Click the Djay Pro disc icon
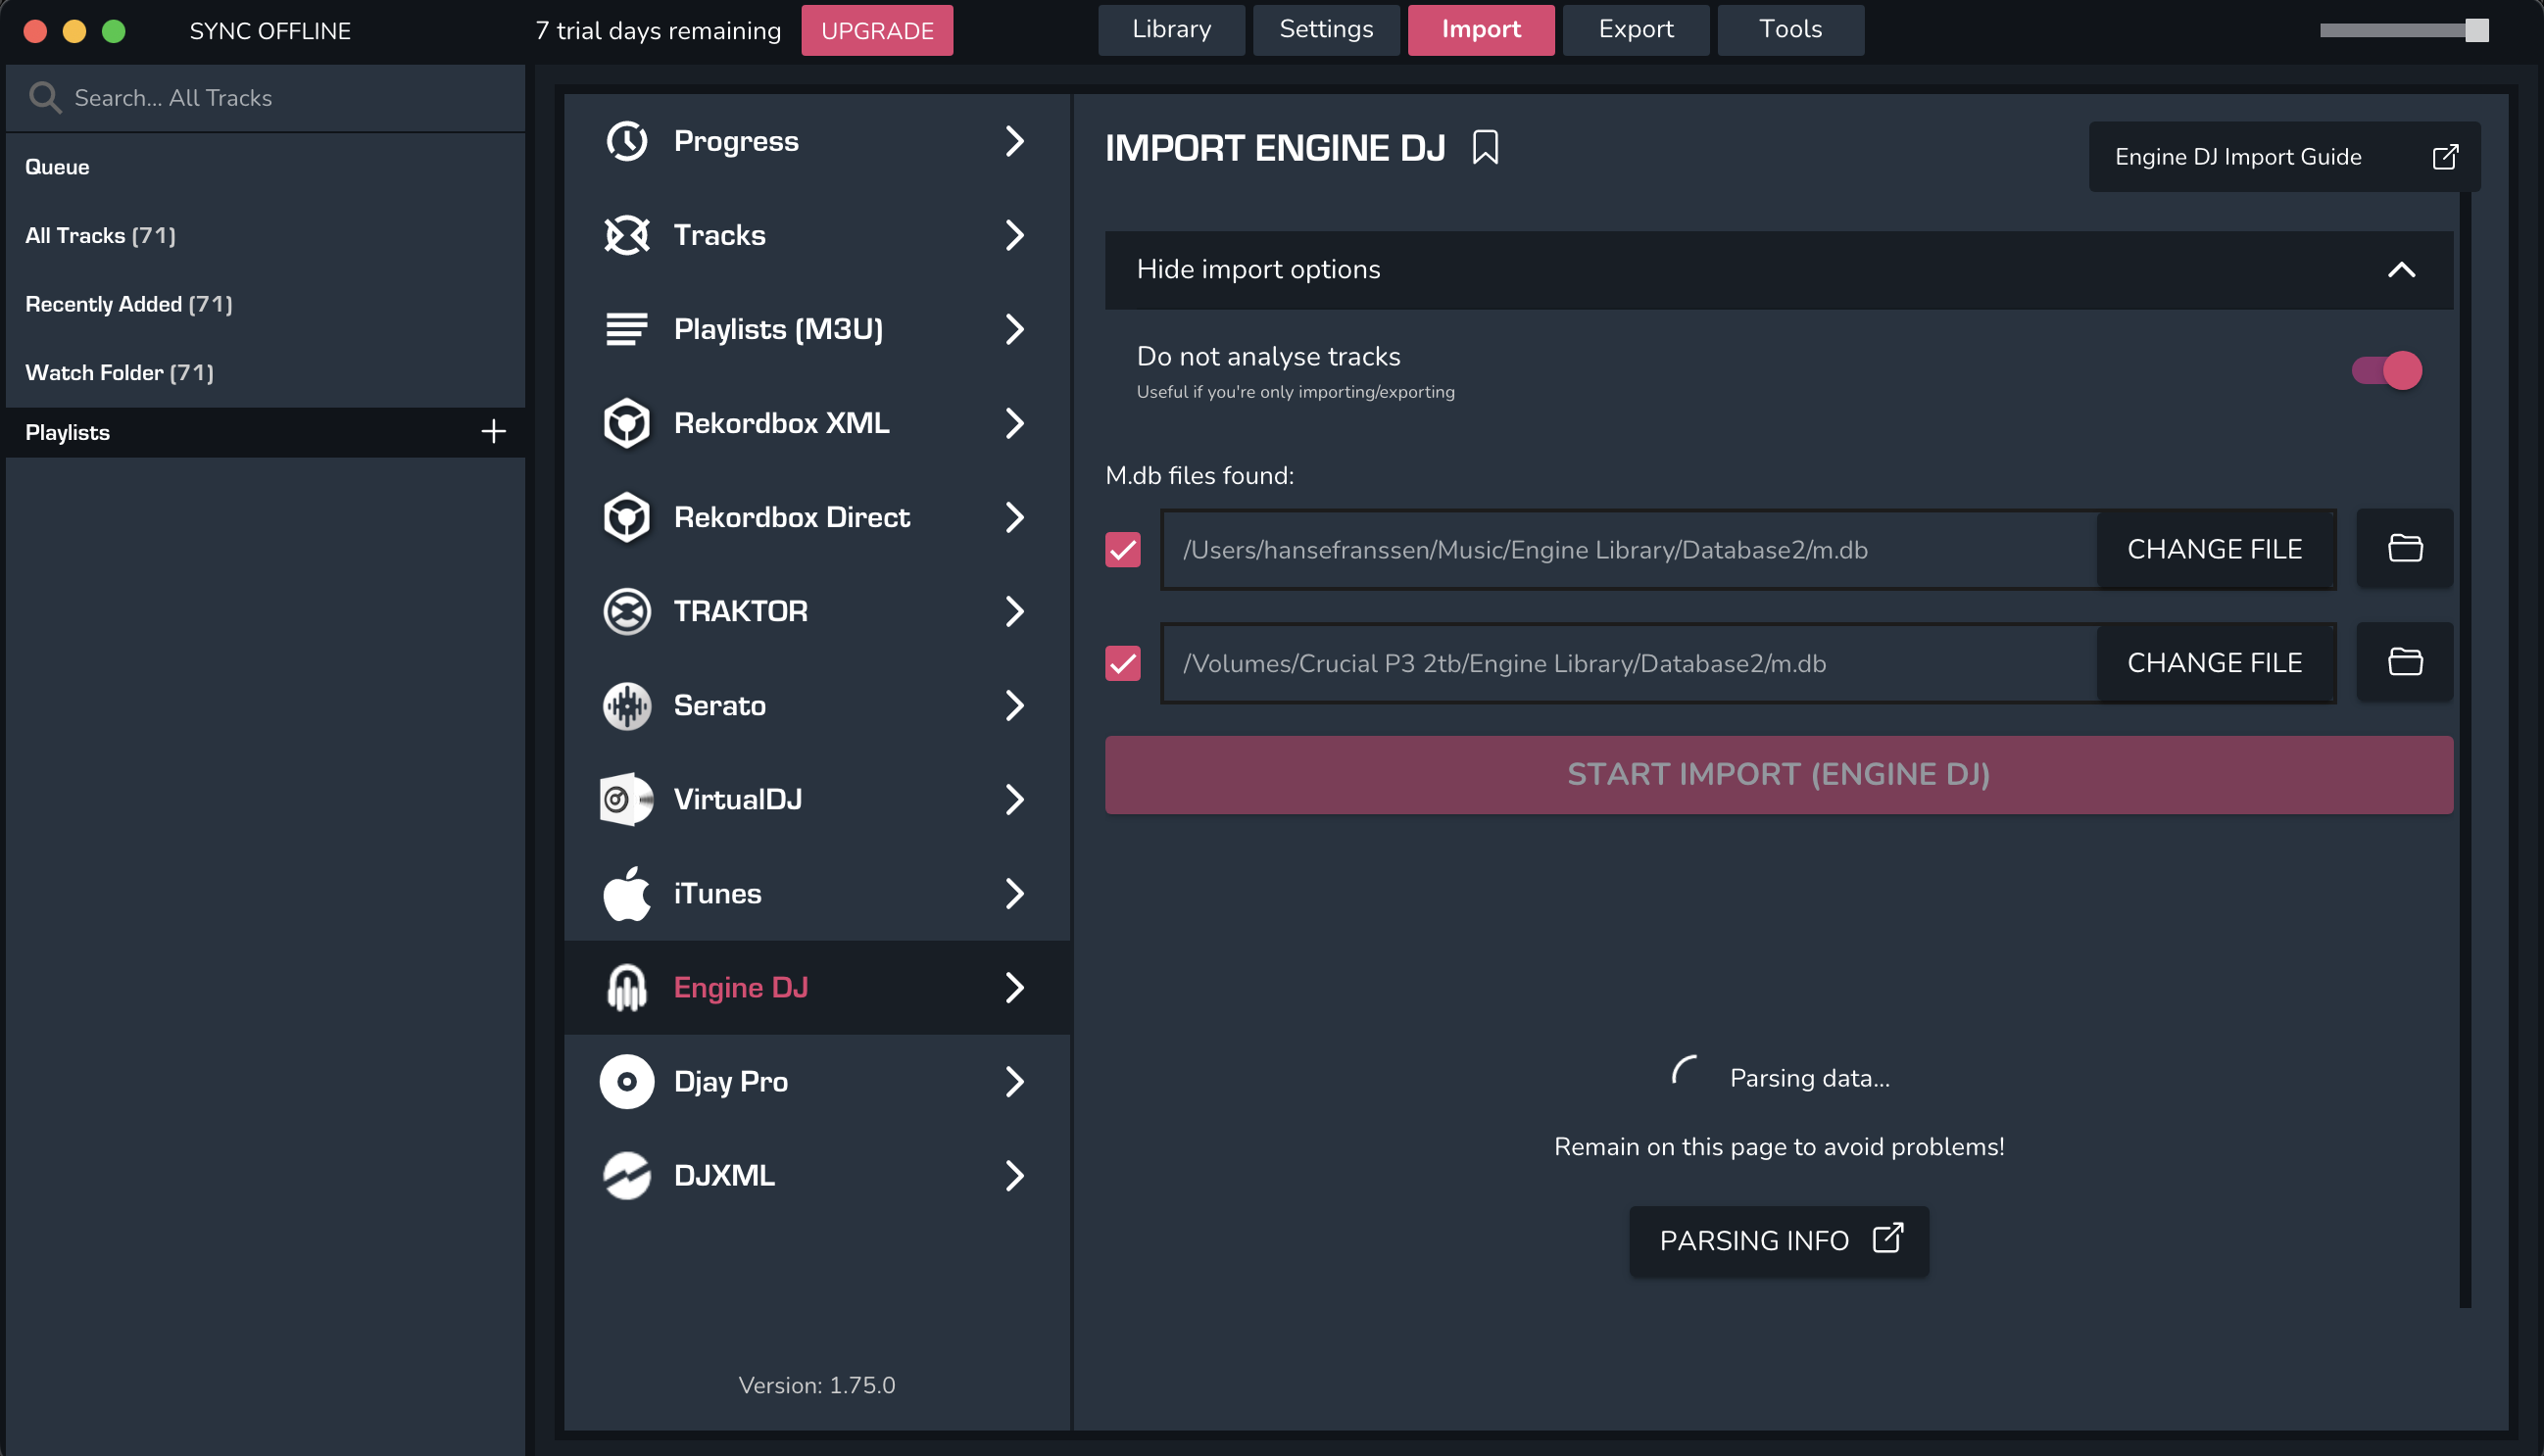Image resolution: width=2544 pixels, height=1456 pixels. click(x=627, y=1081)
